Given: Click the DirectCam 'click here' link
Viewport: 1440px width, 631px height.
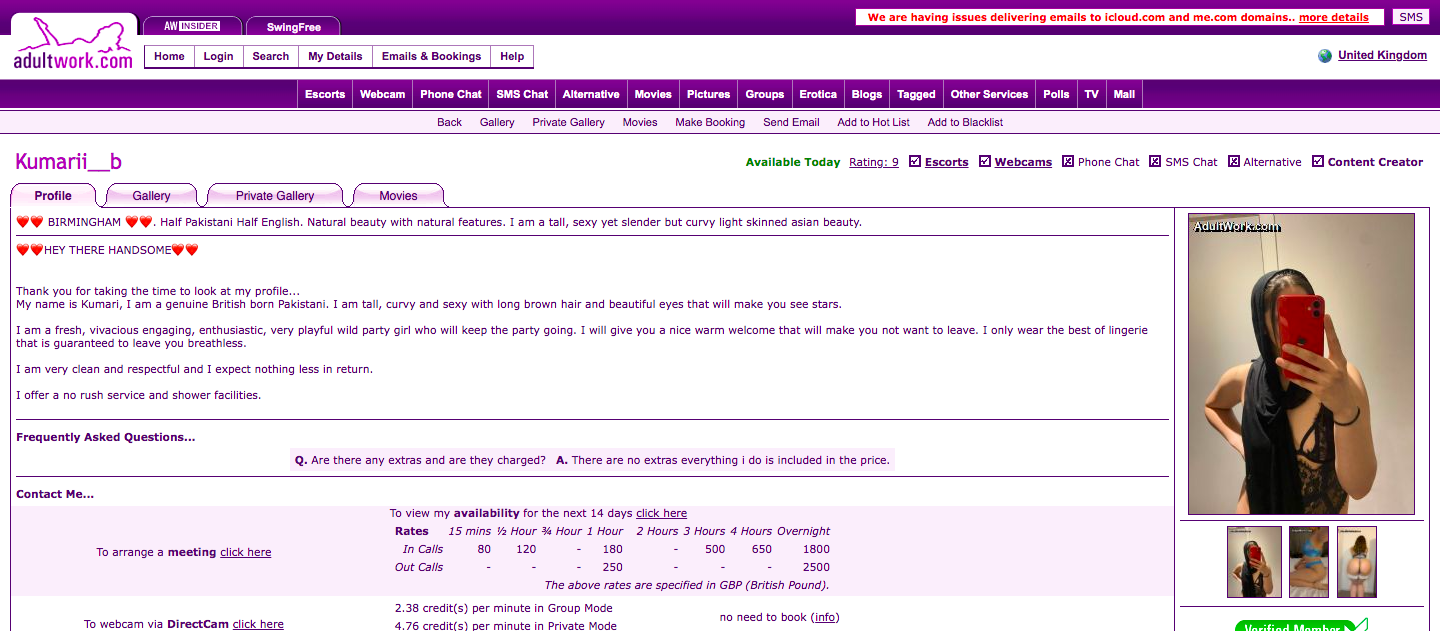Looking at the screenshot, I should (x=258, y=624).
